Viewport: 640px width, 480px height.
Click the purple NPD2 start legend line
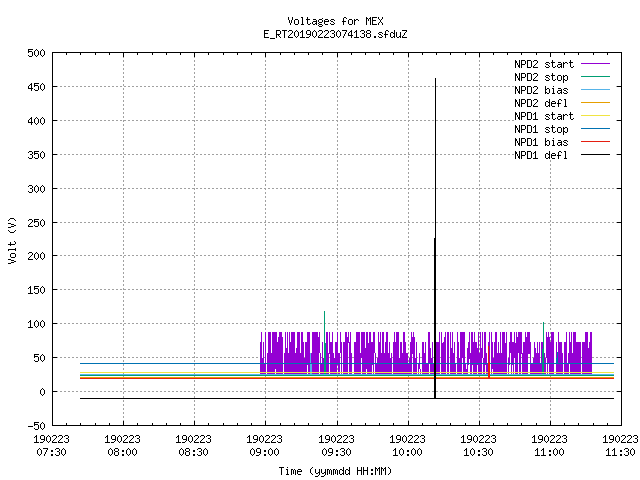pos(596,64)
